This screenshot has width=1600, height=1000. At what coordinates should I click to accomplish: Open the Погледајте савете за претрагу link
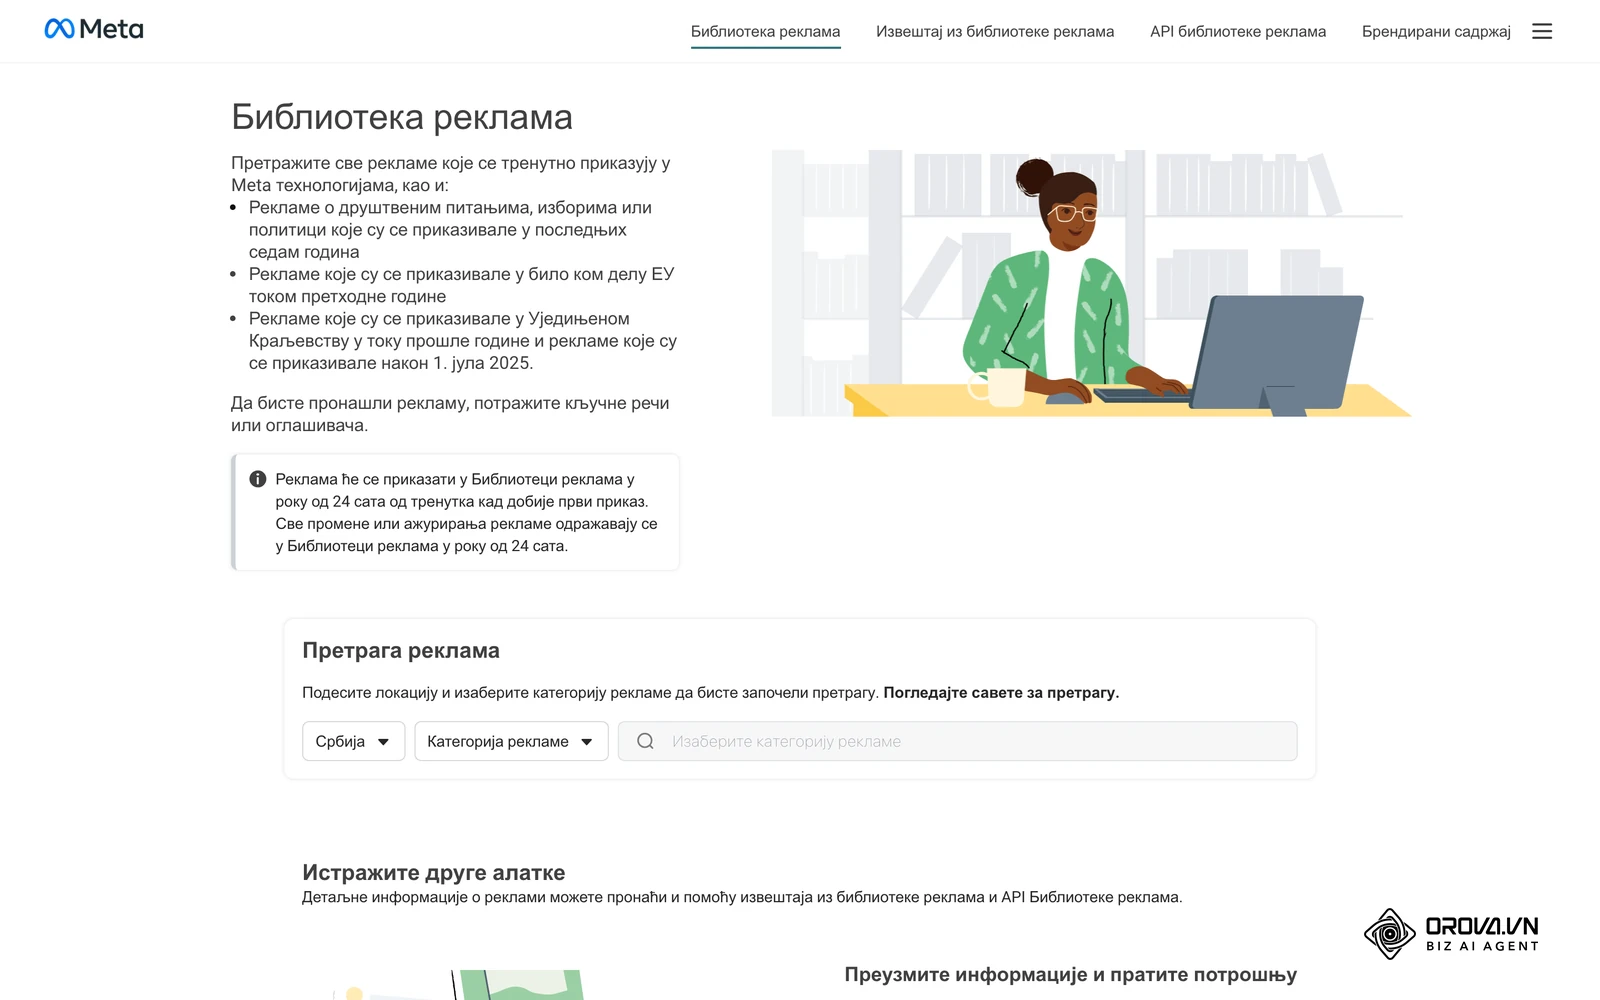(x=1001, y=692)
